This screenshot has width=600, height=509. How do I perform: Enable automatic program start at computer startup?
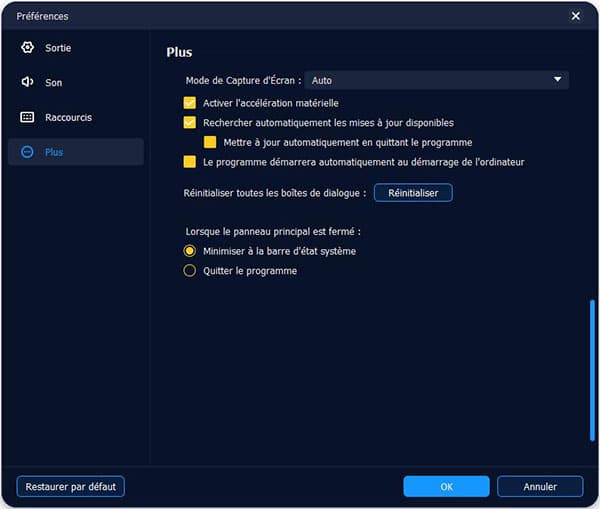[190, 162]
